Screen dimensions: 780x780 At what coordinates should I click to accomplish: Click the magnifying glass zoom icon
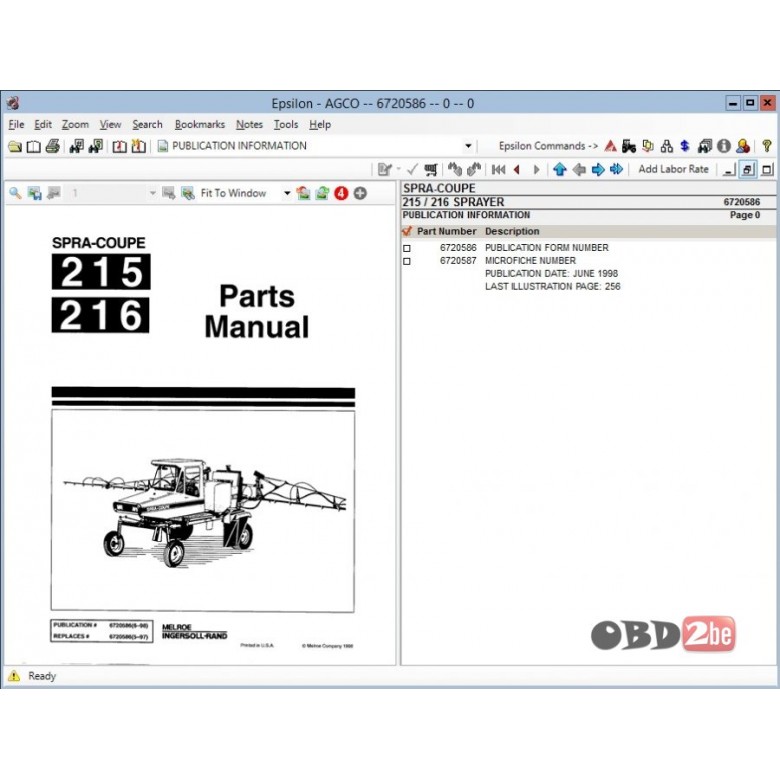[x=15, y=193]
